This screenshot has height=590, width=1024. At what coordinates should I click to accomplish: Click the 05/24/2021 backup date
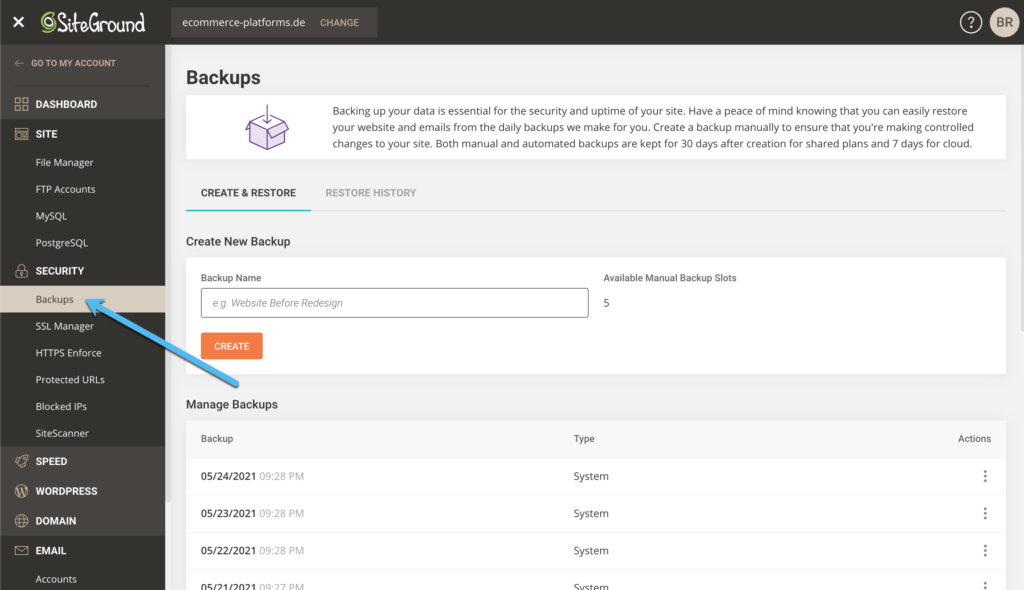pyautogui.click(x=228, y=476)
